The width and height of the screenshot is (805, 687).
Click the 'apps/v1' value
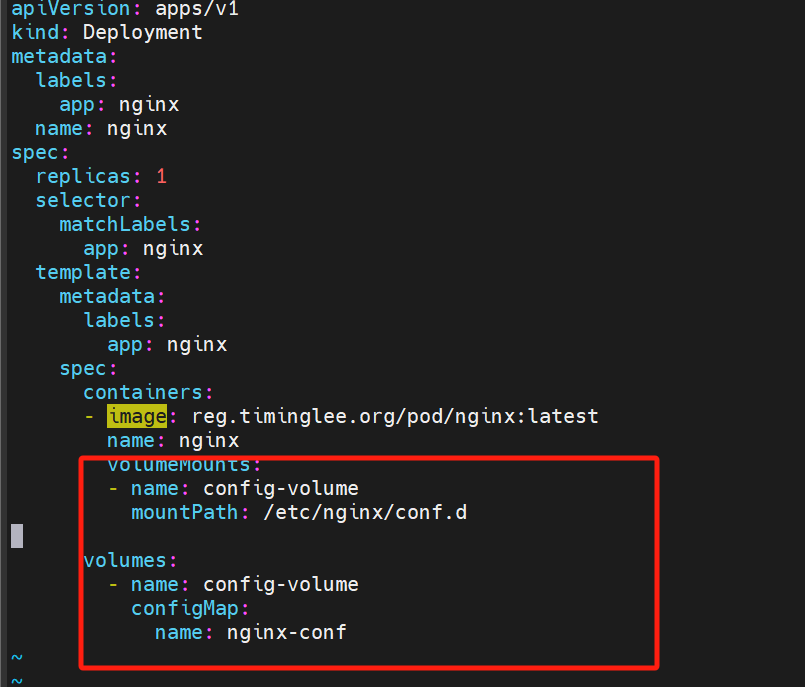click(x=197, y=9)
